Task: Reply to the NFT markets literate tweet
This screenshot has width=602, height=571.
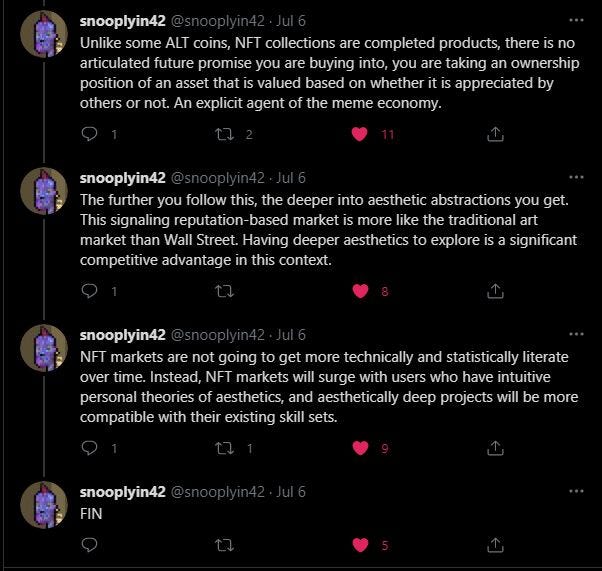Action: point(89,448)
